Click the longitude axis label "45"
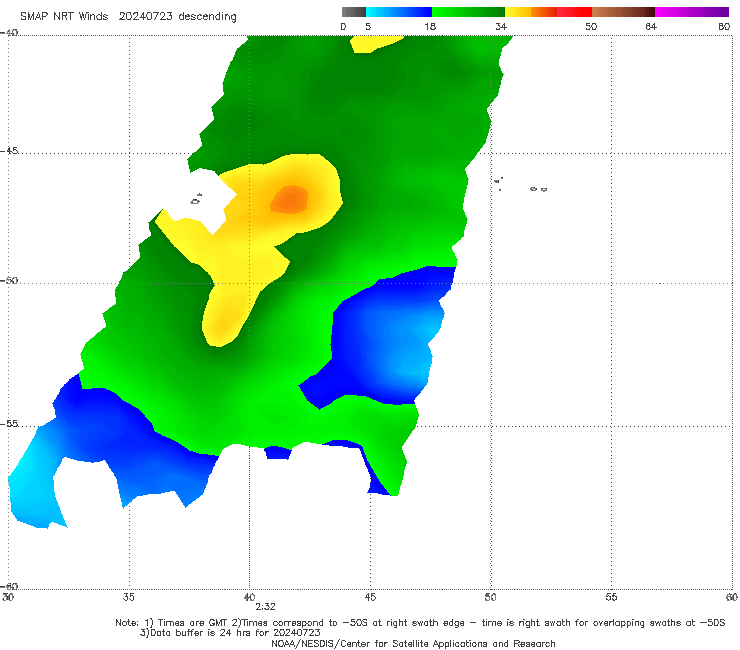Viewport: 740px width, 650px height. point(370,597)
